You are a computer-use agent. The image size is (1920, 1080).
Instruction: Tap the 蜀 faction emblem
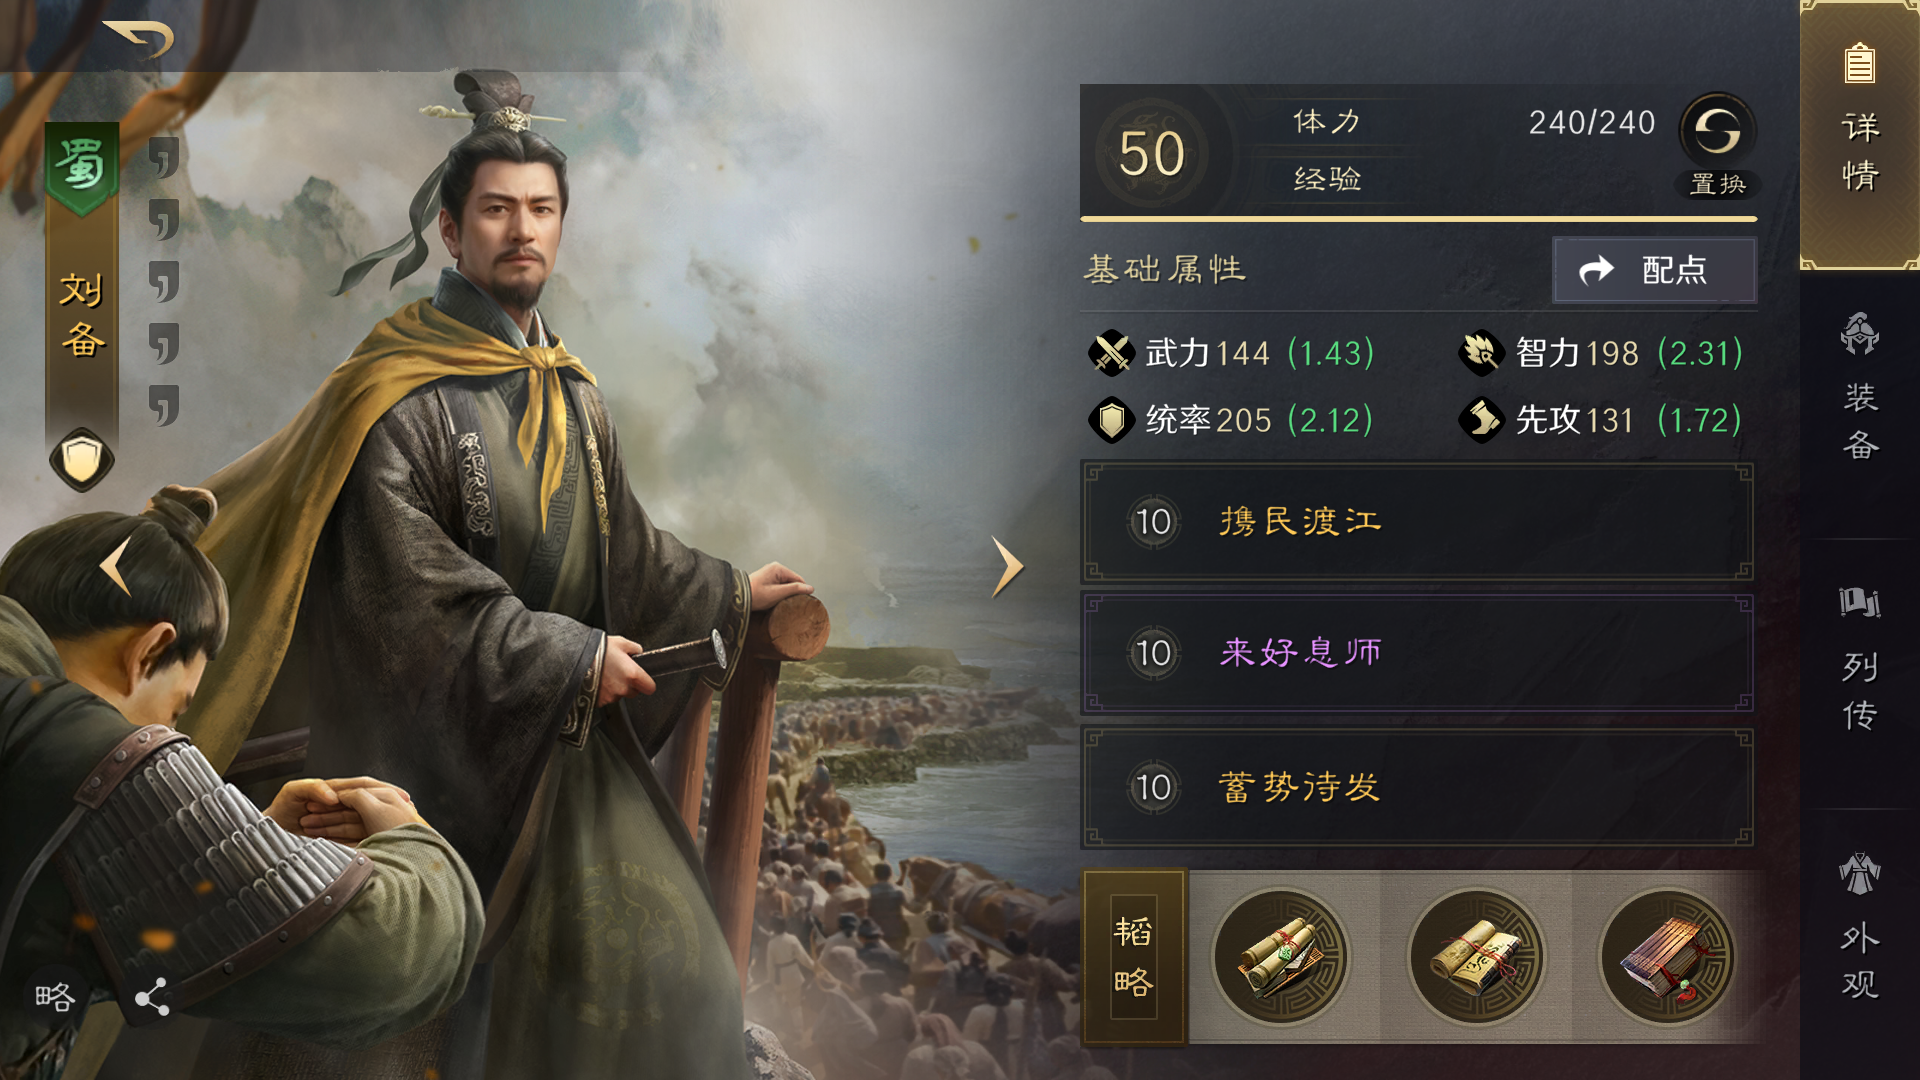click(x=82, y=167)
